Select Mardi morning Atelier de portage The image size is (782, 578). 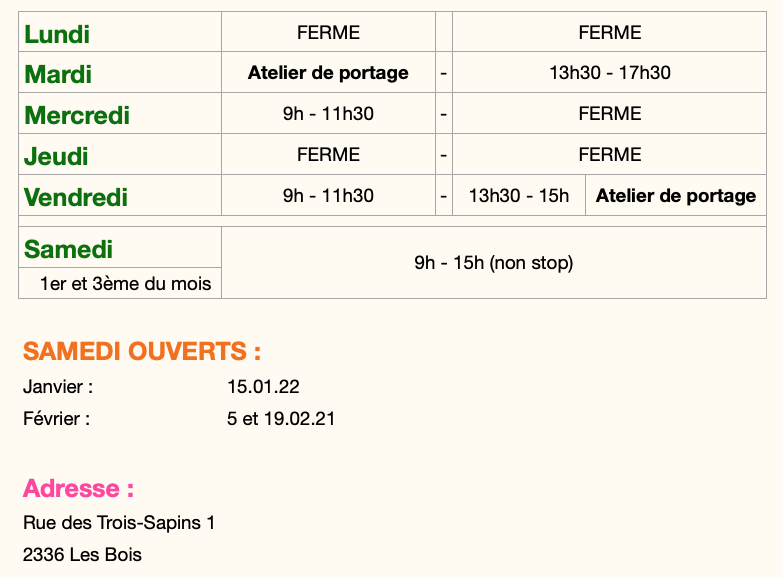(328, 73)
